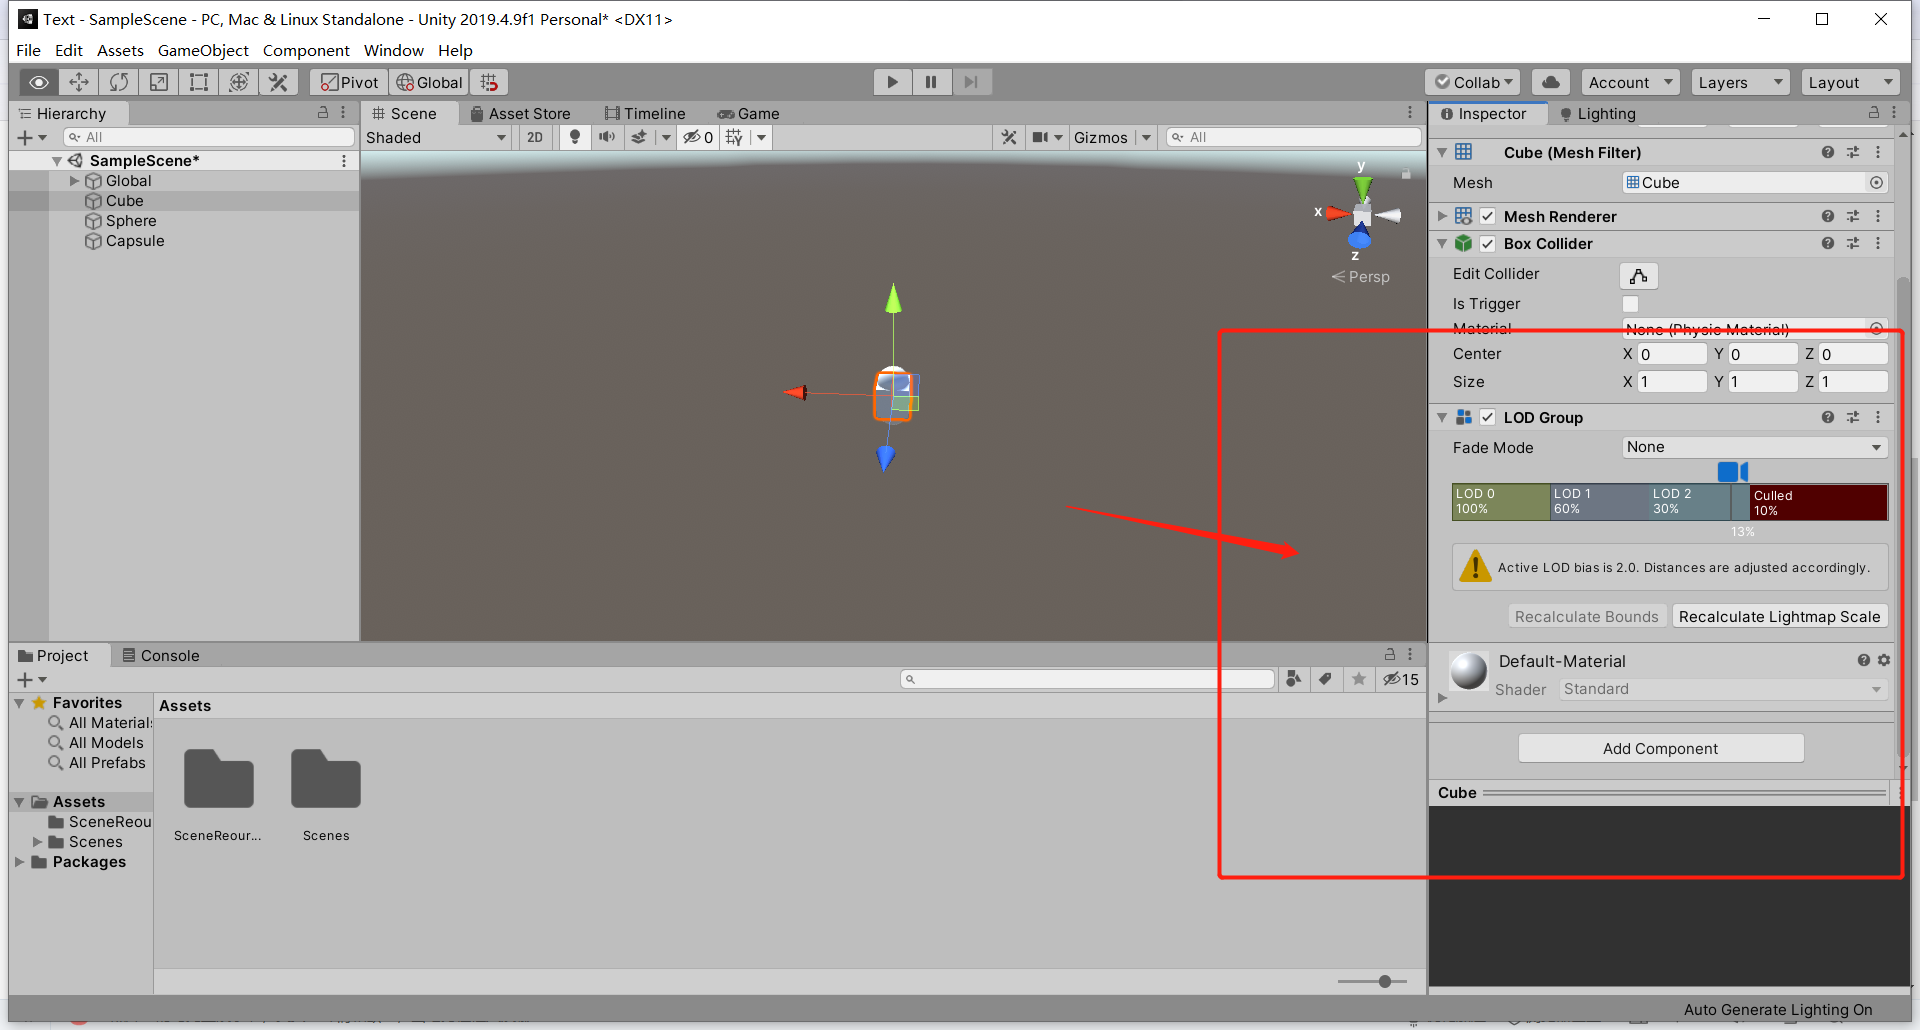Select the Rect Transform tool
This screenshot has width=1920, height=1030.
pyautogui.click(x=198, y=81)
